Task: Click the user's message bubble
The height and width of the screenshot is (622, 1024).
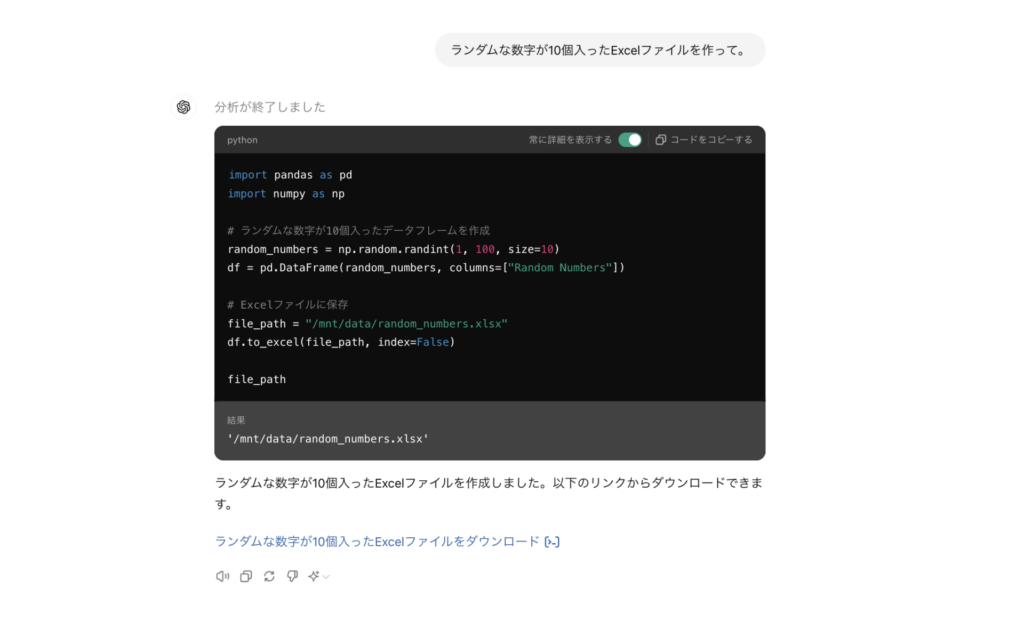Action: 600,49
